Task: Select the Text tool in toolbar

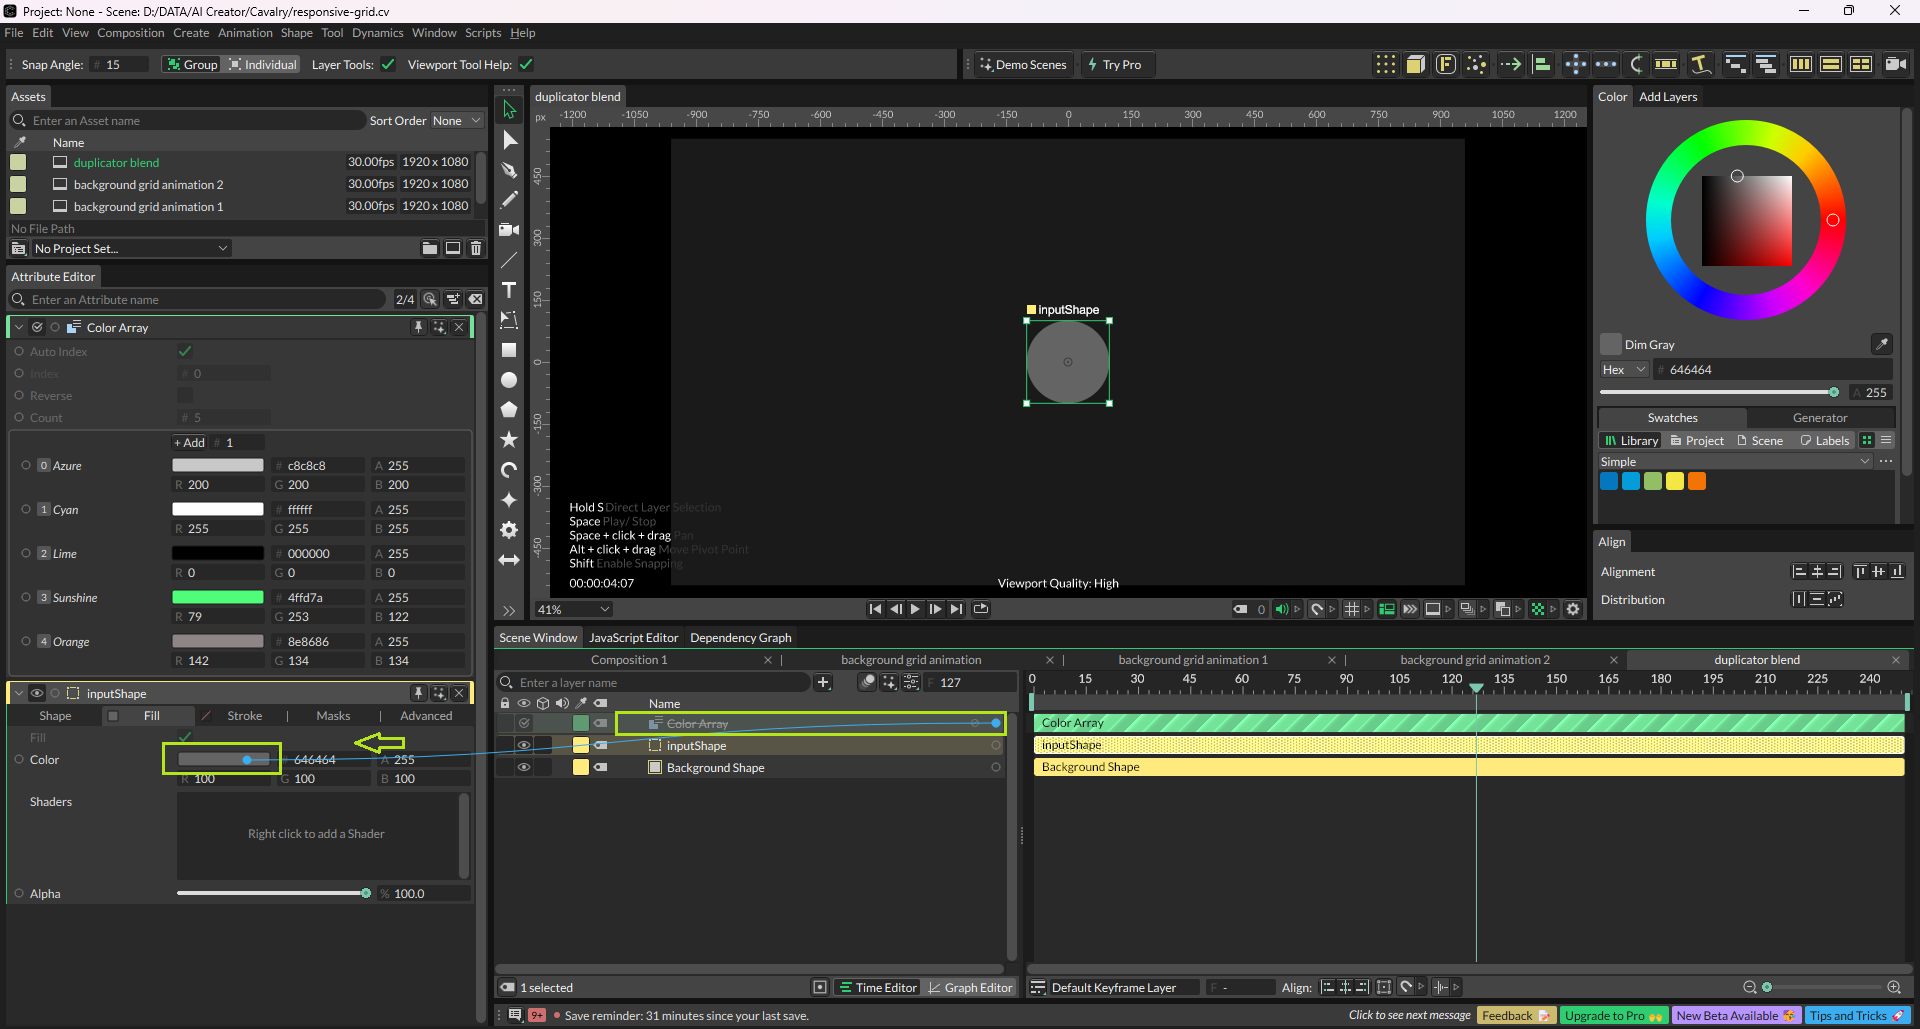Action: coord(509,290)
